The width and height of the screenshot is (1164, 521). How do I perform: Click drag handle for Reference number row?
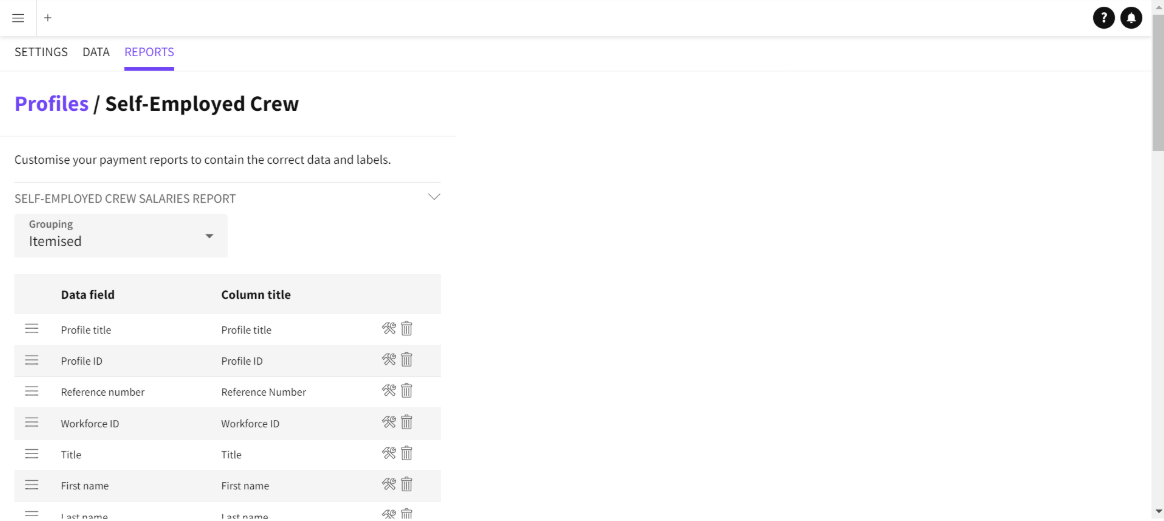pyautogui.click(x=31, y=391)
